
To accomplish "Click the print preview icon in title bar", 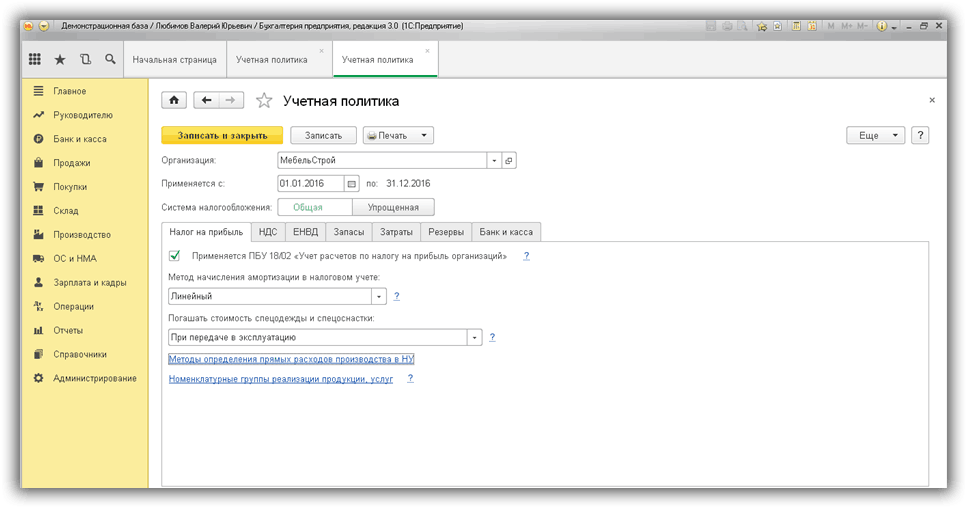I will point(743,26).
